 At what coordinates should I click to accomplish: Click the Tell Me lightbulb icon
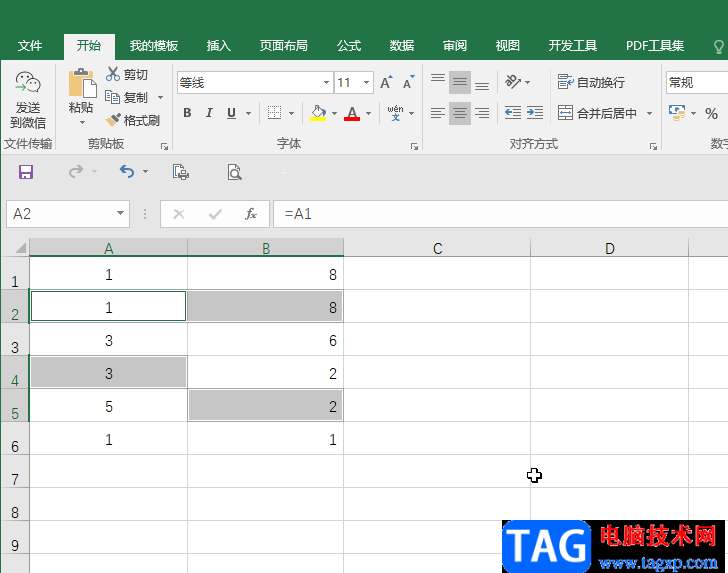click(718, 46)
